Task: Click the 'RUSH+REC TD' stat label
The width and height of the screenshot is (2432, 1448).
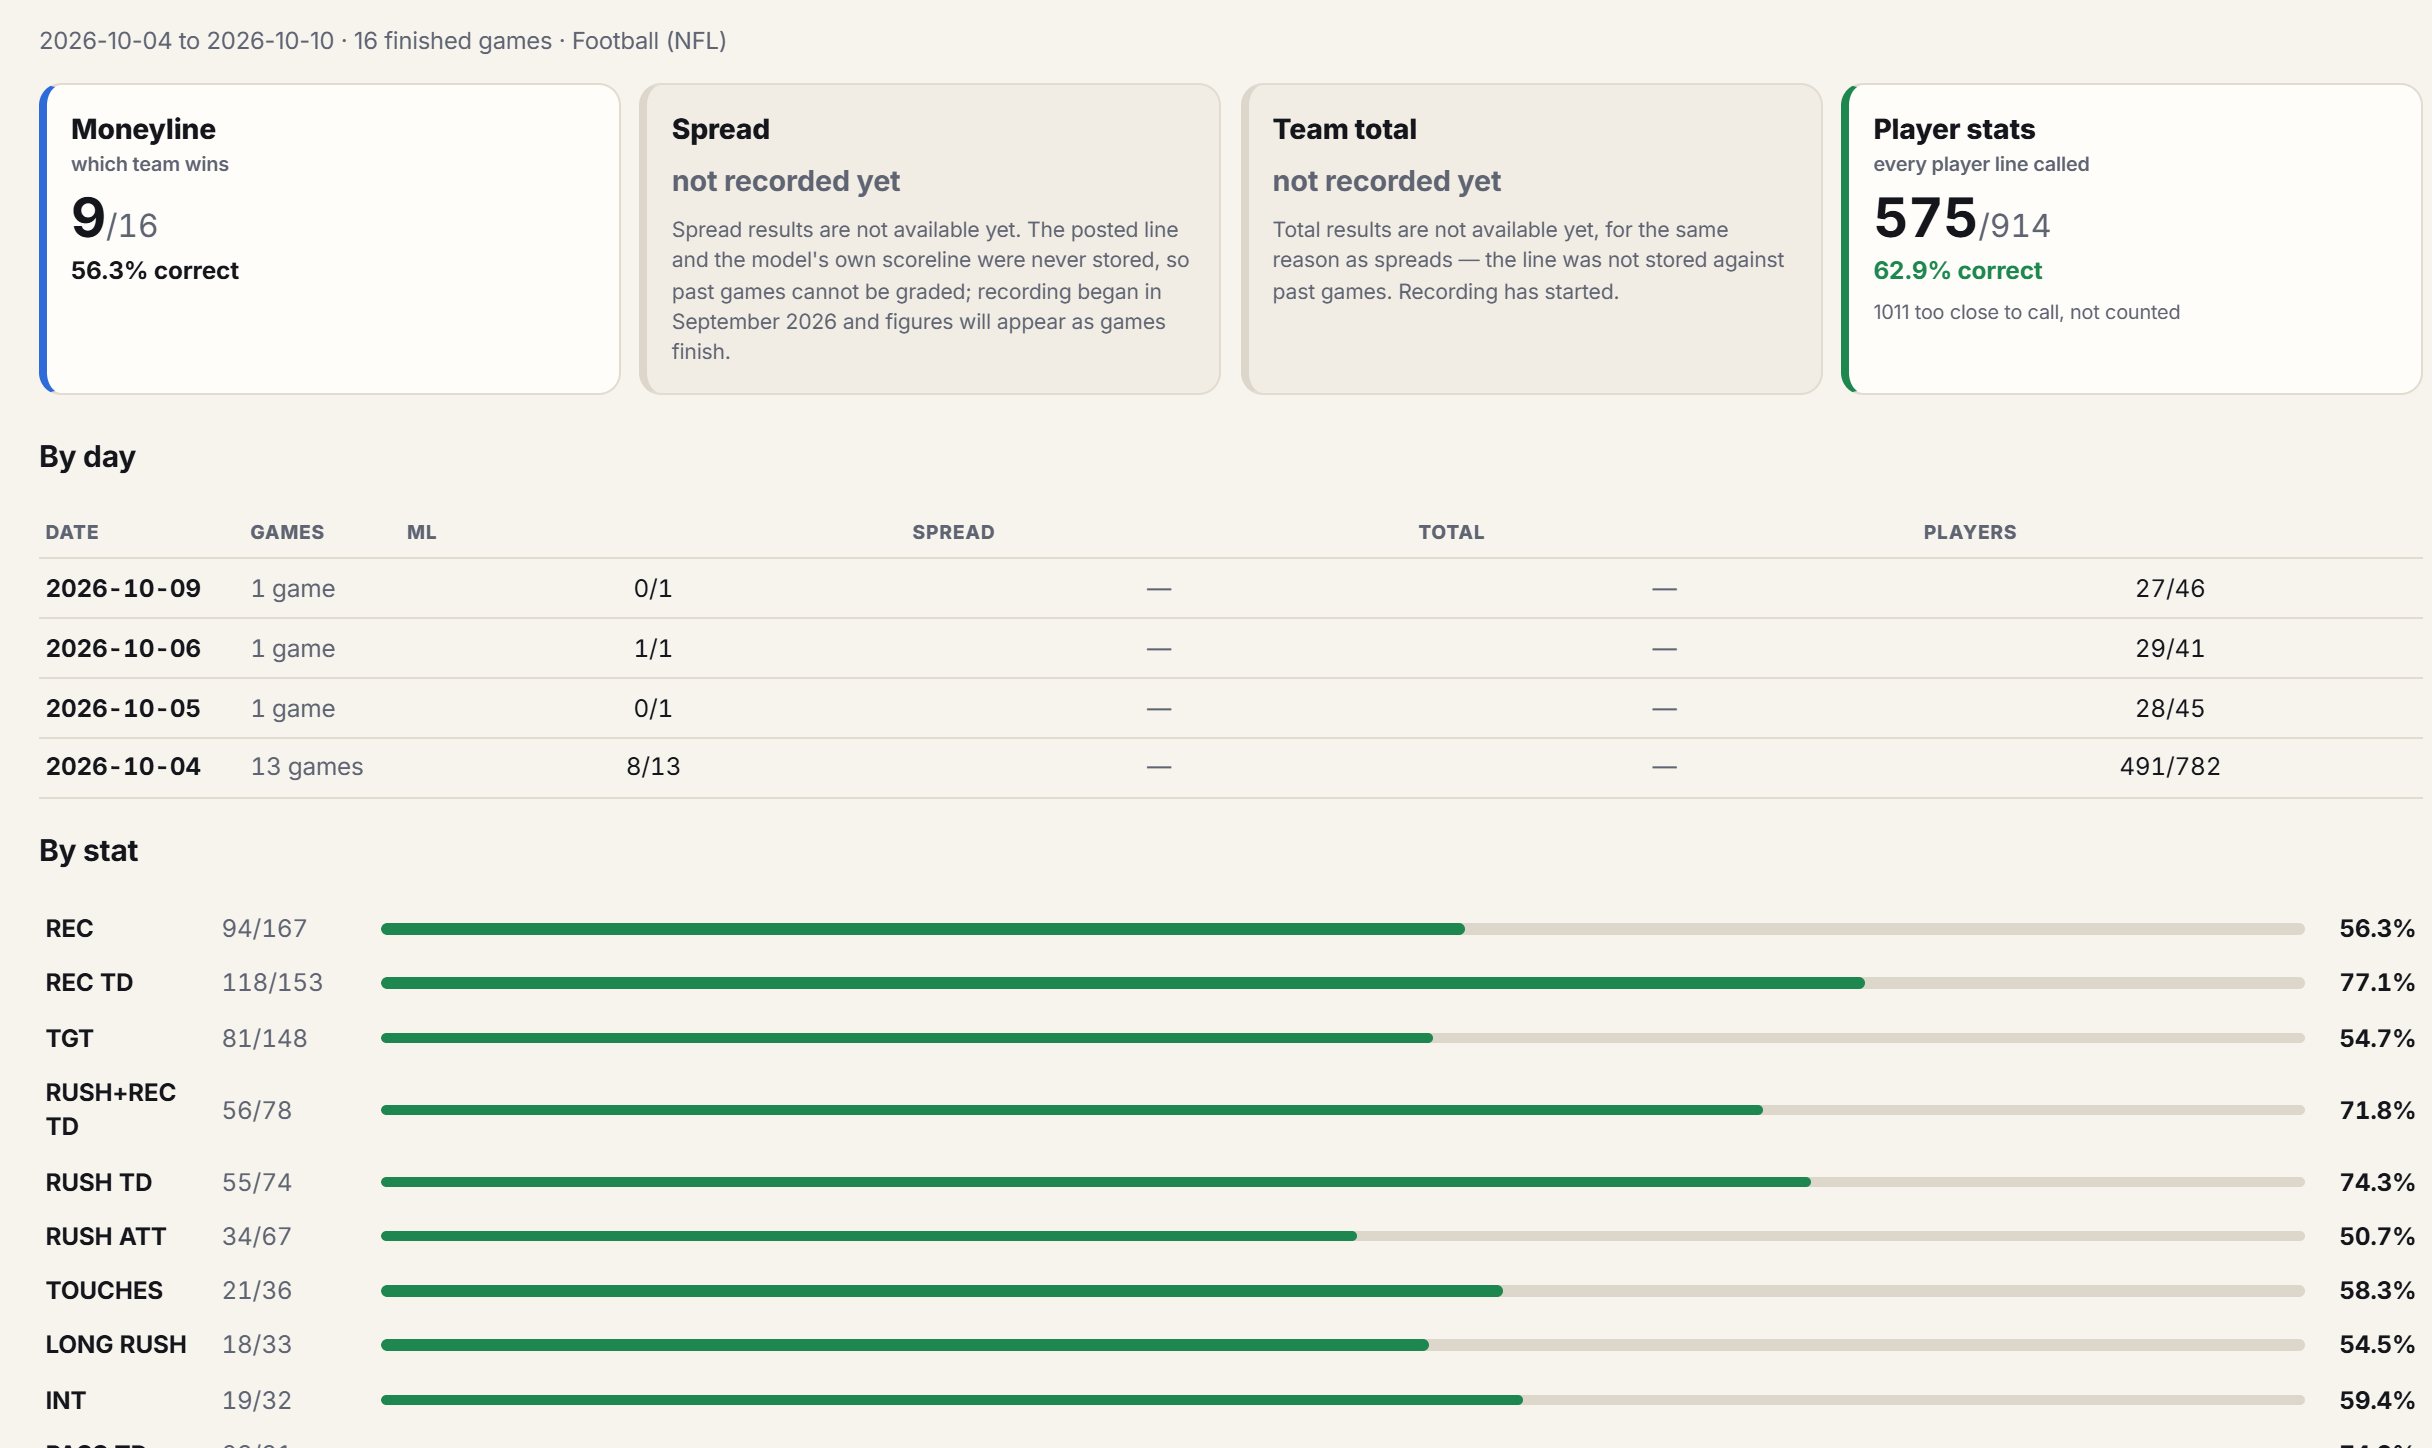Action: click(x=110, y=1110)
